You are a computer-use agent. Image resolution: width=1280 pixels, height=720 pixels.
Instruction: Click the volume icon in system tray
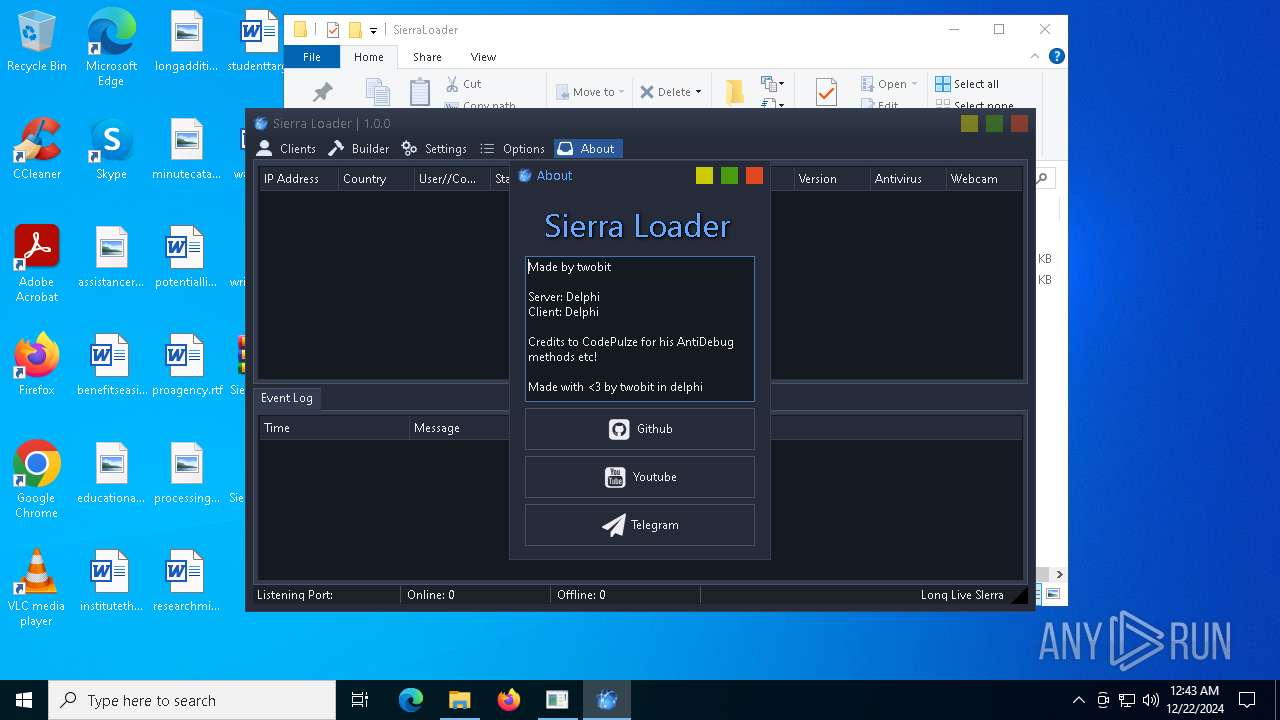coord(1151,700)
